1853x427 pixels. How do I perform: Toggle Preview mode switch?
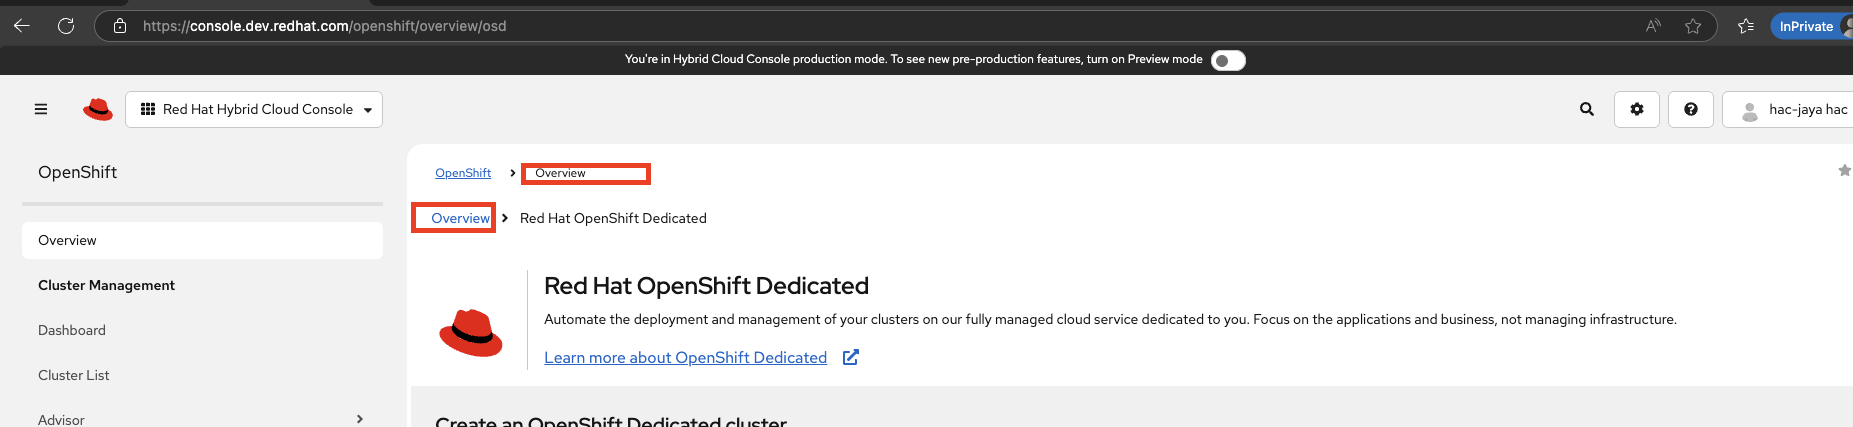click(1228, 60)
